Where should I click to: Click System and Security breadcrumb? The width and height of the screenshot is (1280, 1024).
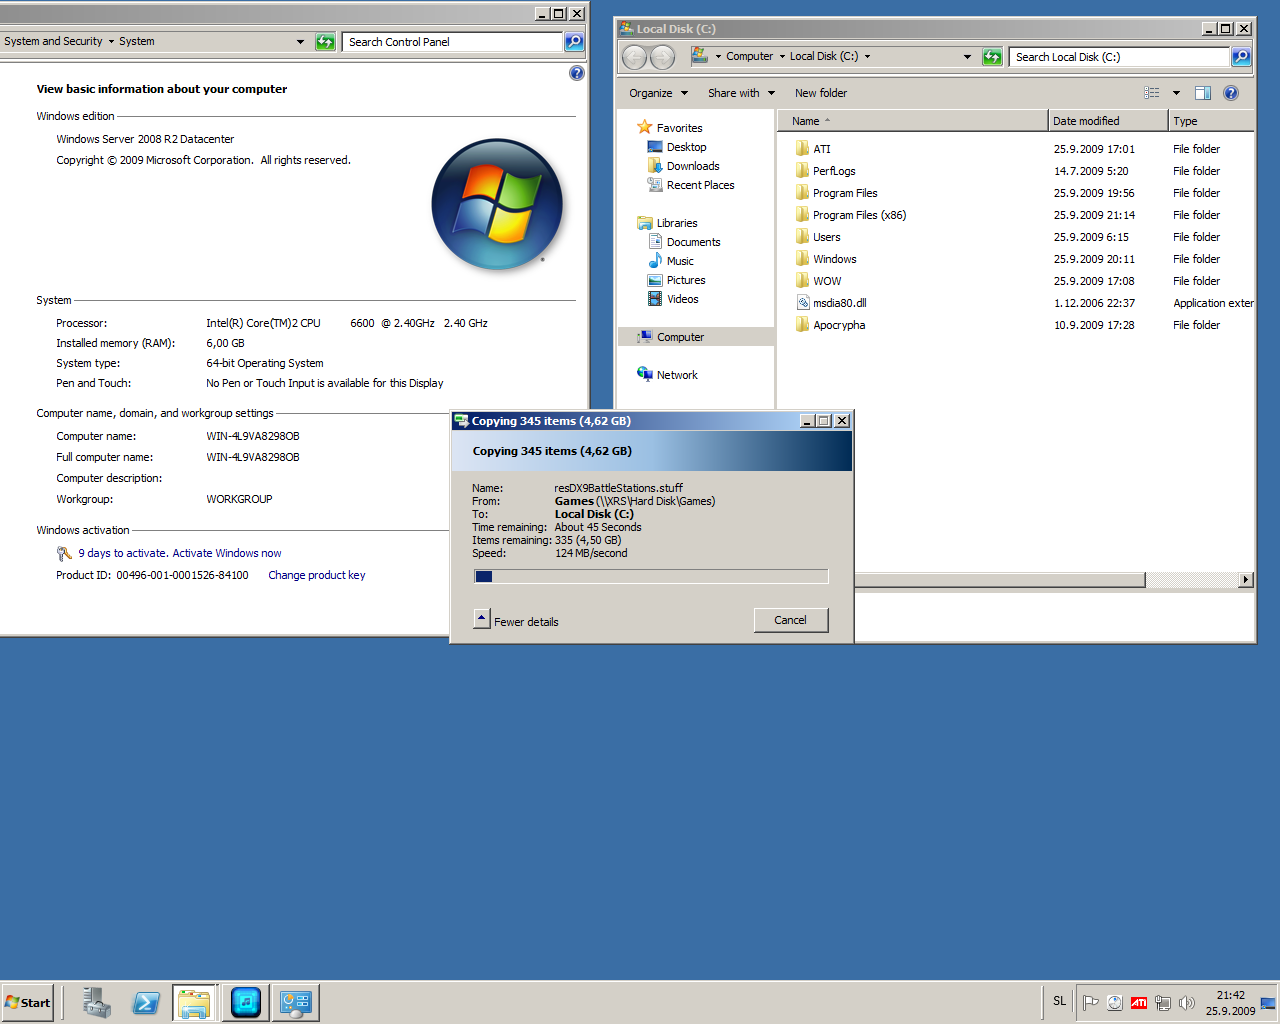[x=53, y=42]
